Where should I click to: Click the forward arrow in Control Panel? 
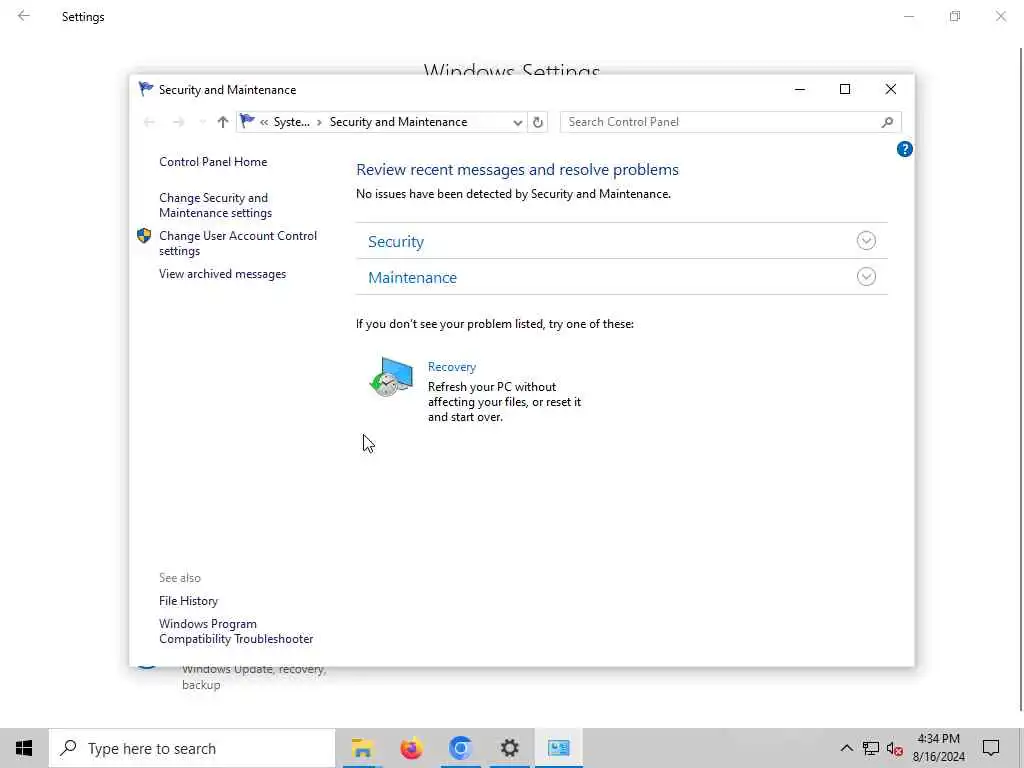pos(178,122)
